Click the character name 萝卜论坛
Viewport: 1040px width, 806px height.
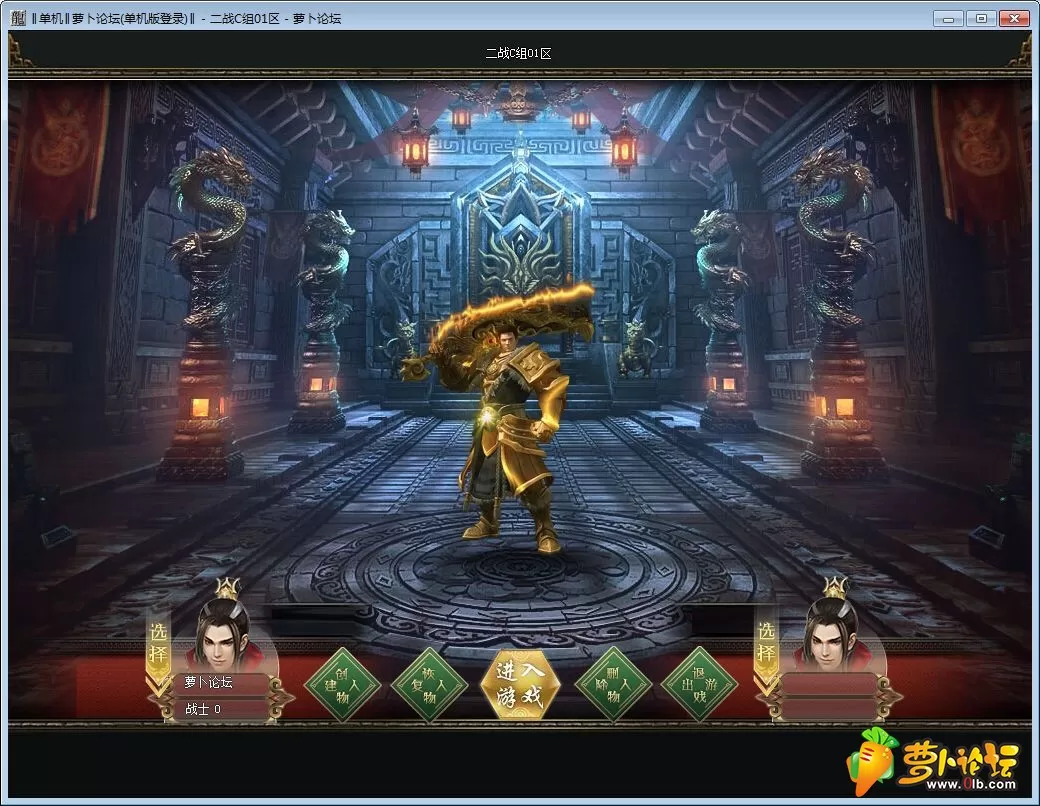[208, 682]
